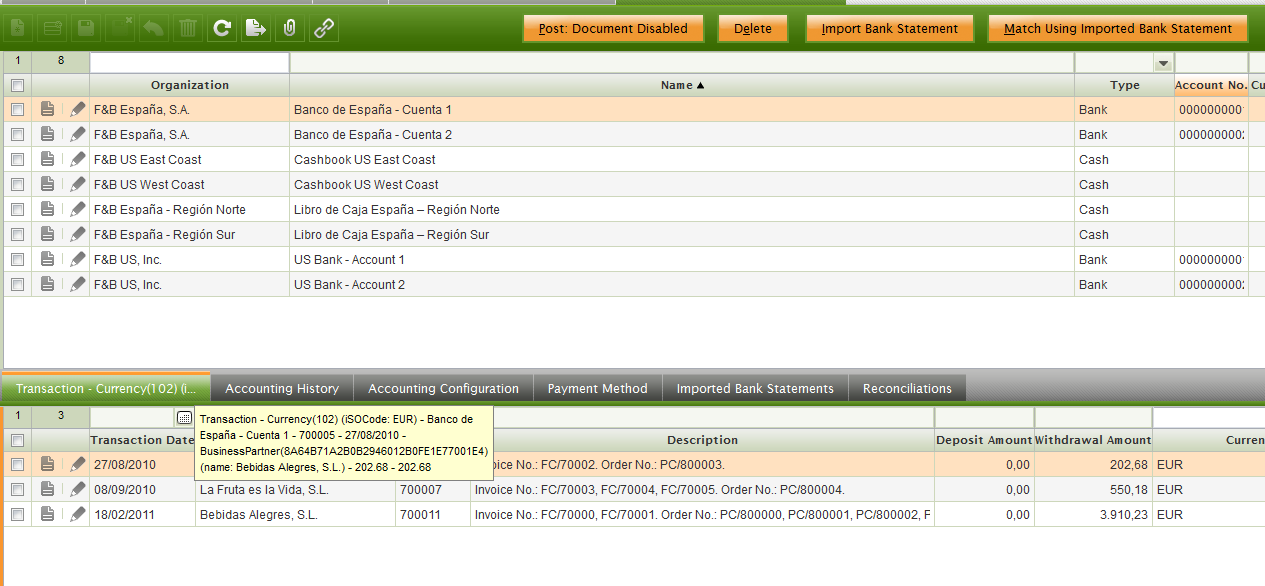Edit US Bank - Account 2 row with pencil
Viewport: 1265px width, 586px height.
coord(77,284)
